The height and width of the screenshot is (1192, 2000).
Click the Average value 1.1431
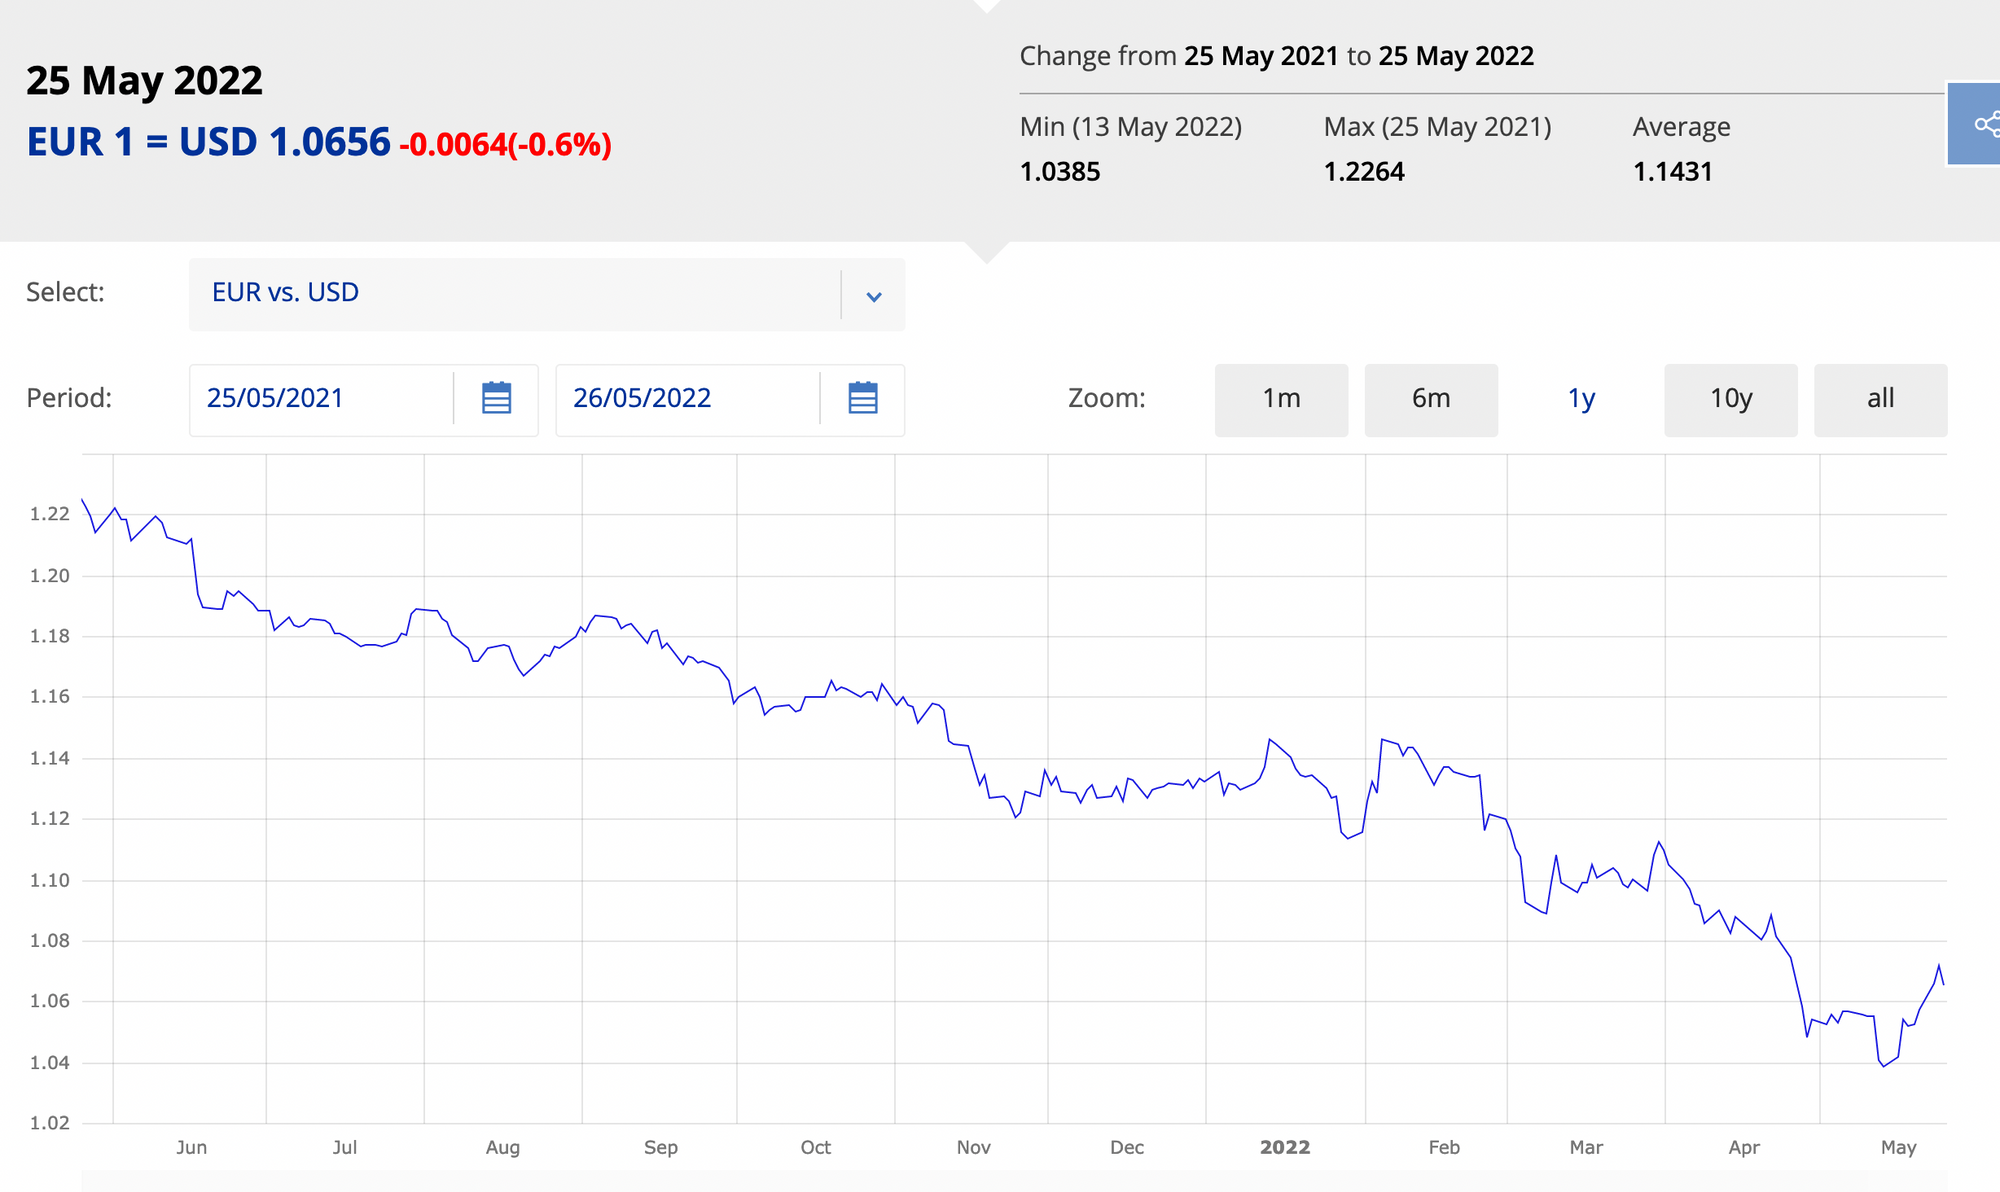click(x=1672, y=172)
